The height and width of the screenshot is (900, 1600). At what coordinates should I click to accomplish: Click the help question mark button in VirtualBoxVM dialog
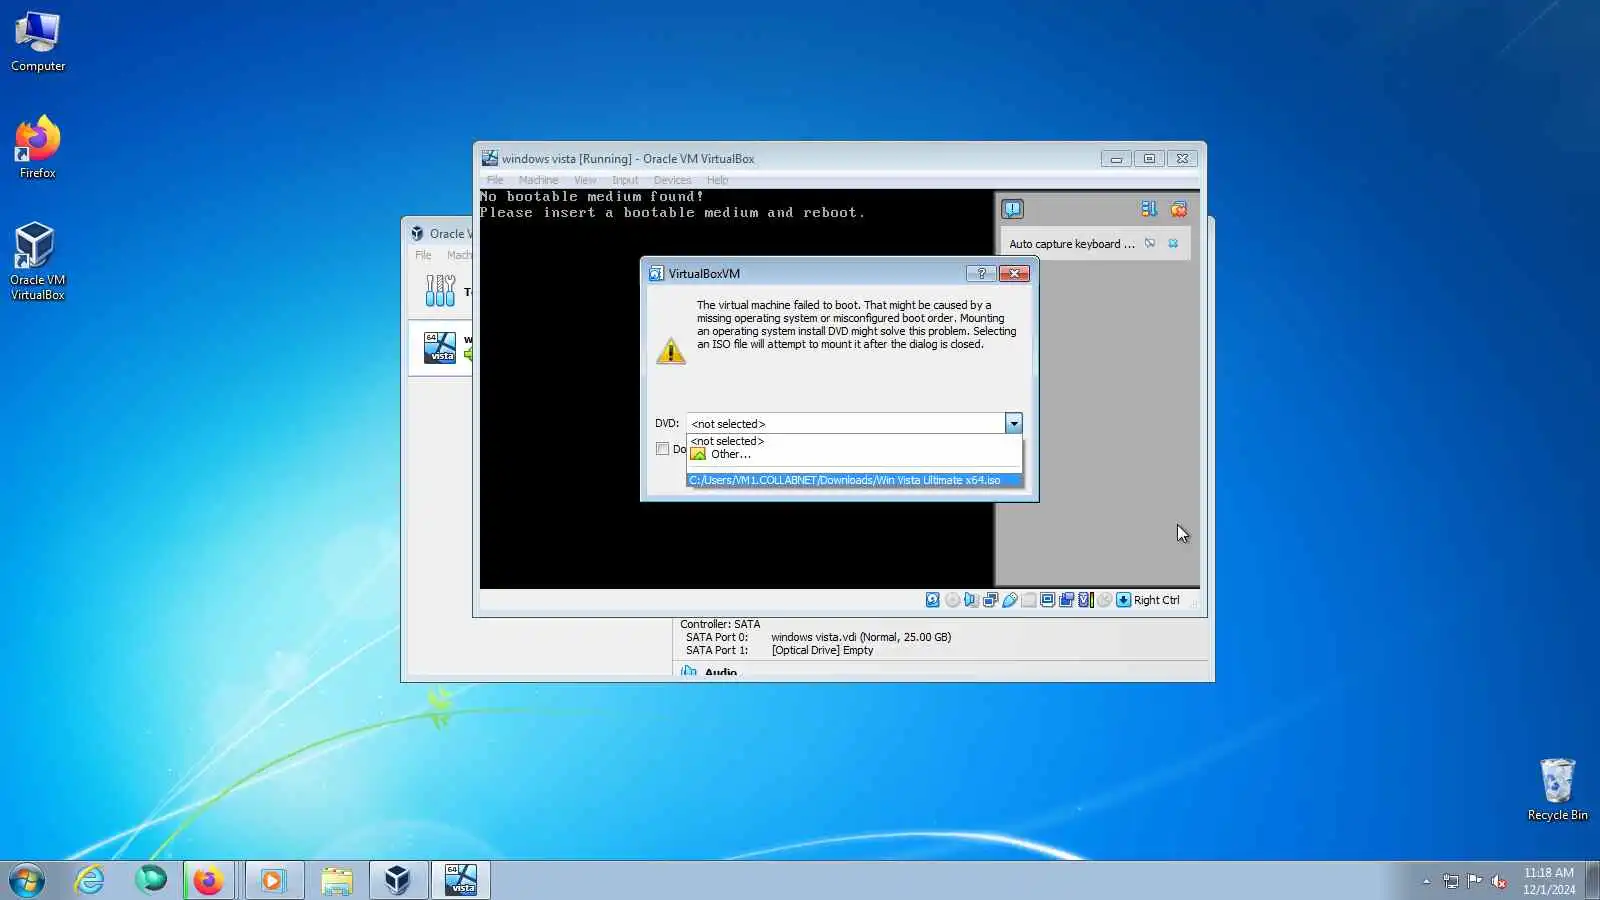[x=981, y=273]
